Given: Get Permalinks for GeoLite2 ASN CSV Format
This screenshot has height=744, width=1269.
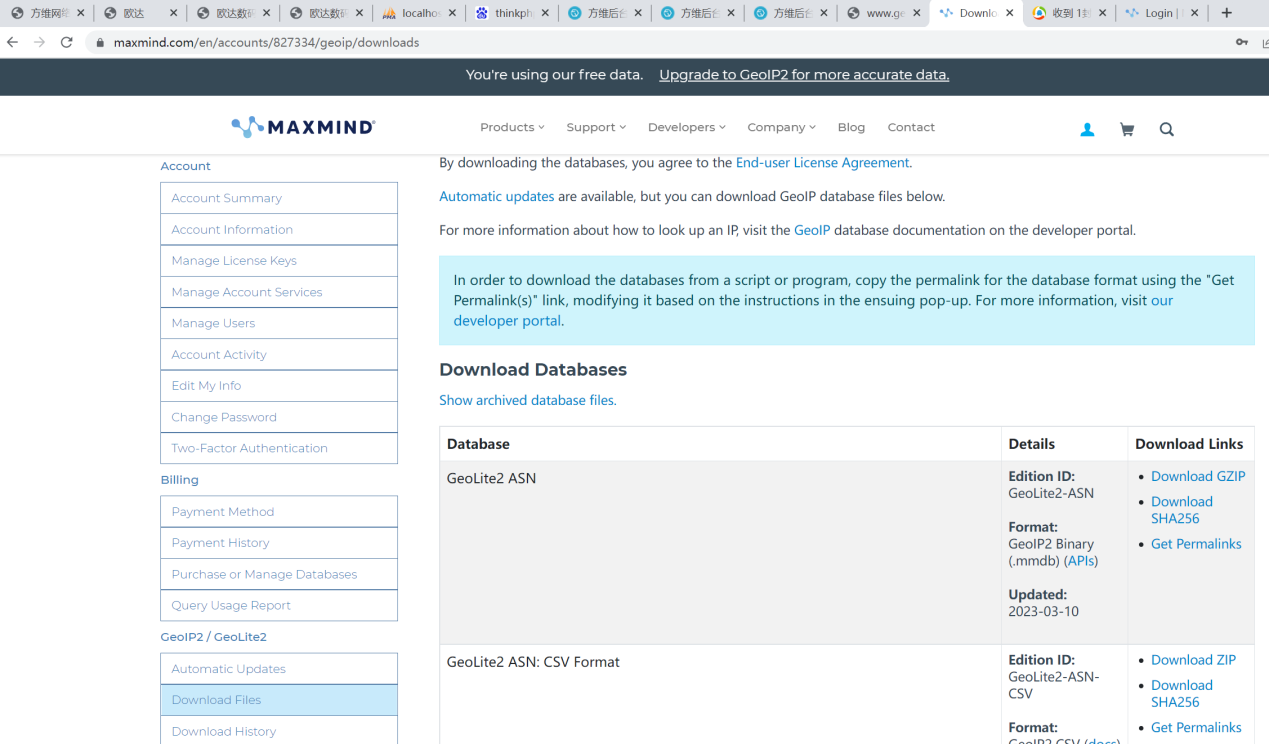Looking at the screenshot, I should [1196, 727].
